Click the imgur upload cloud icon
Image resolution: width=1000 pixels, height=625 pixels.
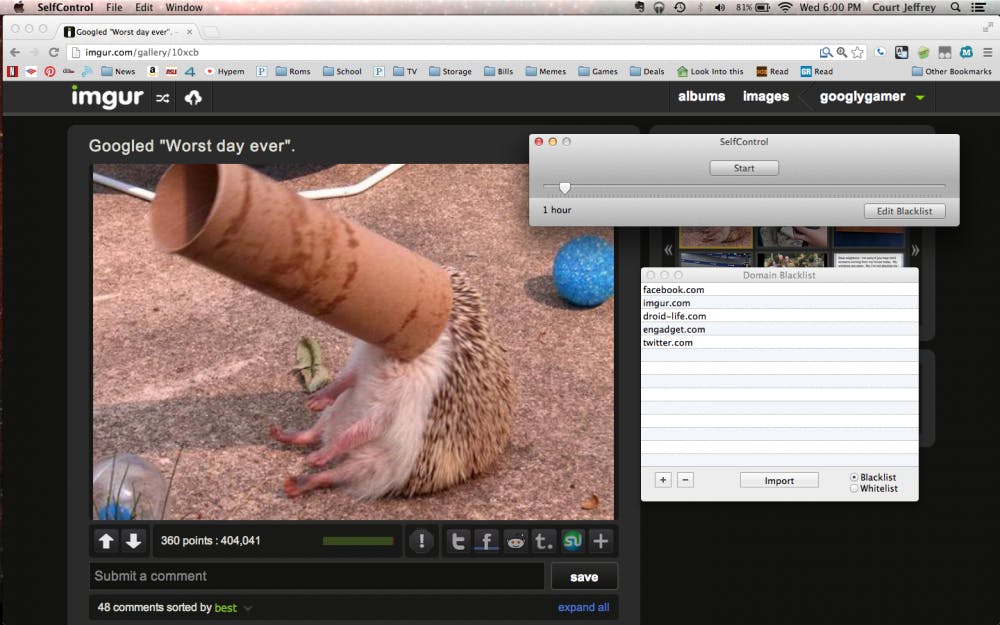pyautogui.click(x=194, y=97)
